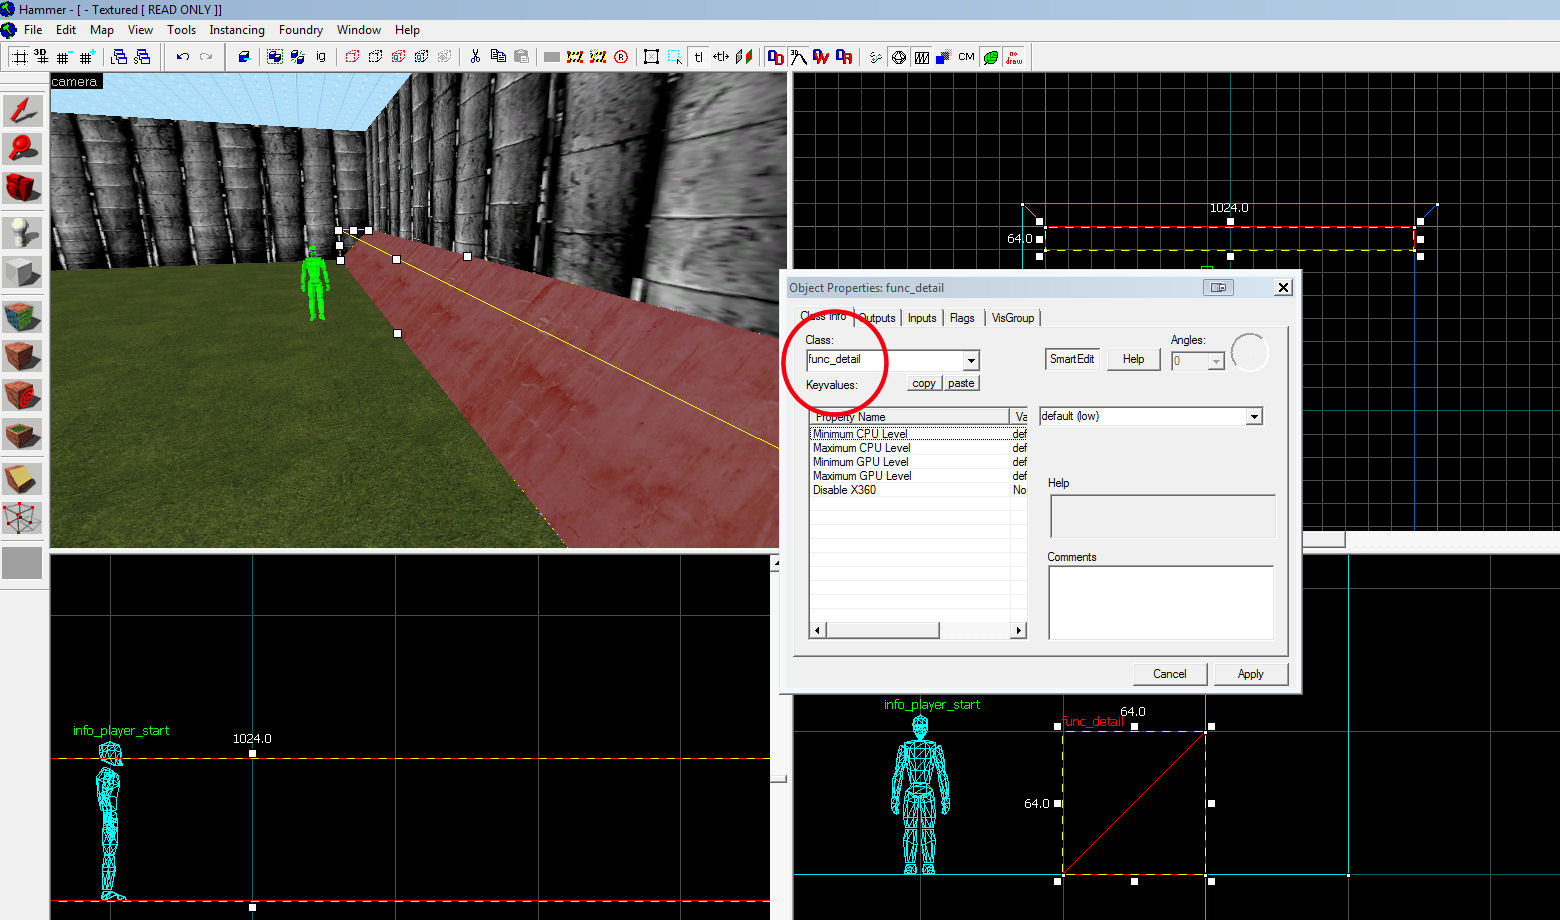Click inside the Comments text box
The width and height of the screenshot is (1560, 920).
click(x=1160, y=602)
